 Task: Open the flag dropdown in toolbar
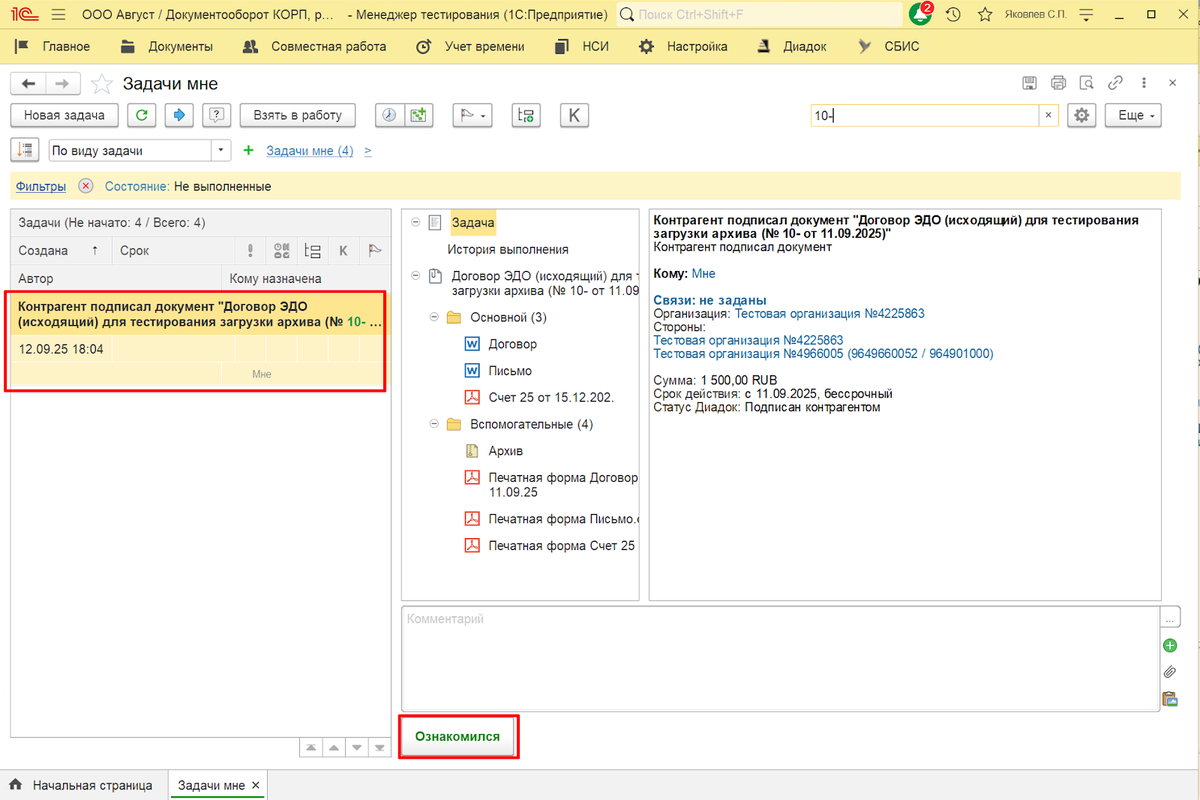[472, 115]
